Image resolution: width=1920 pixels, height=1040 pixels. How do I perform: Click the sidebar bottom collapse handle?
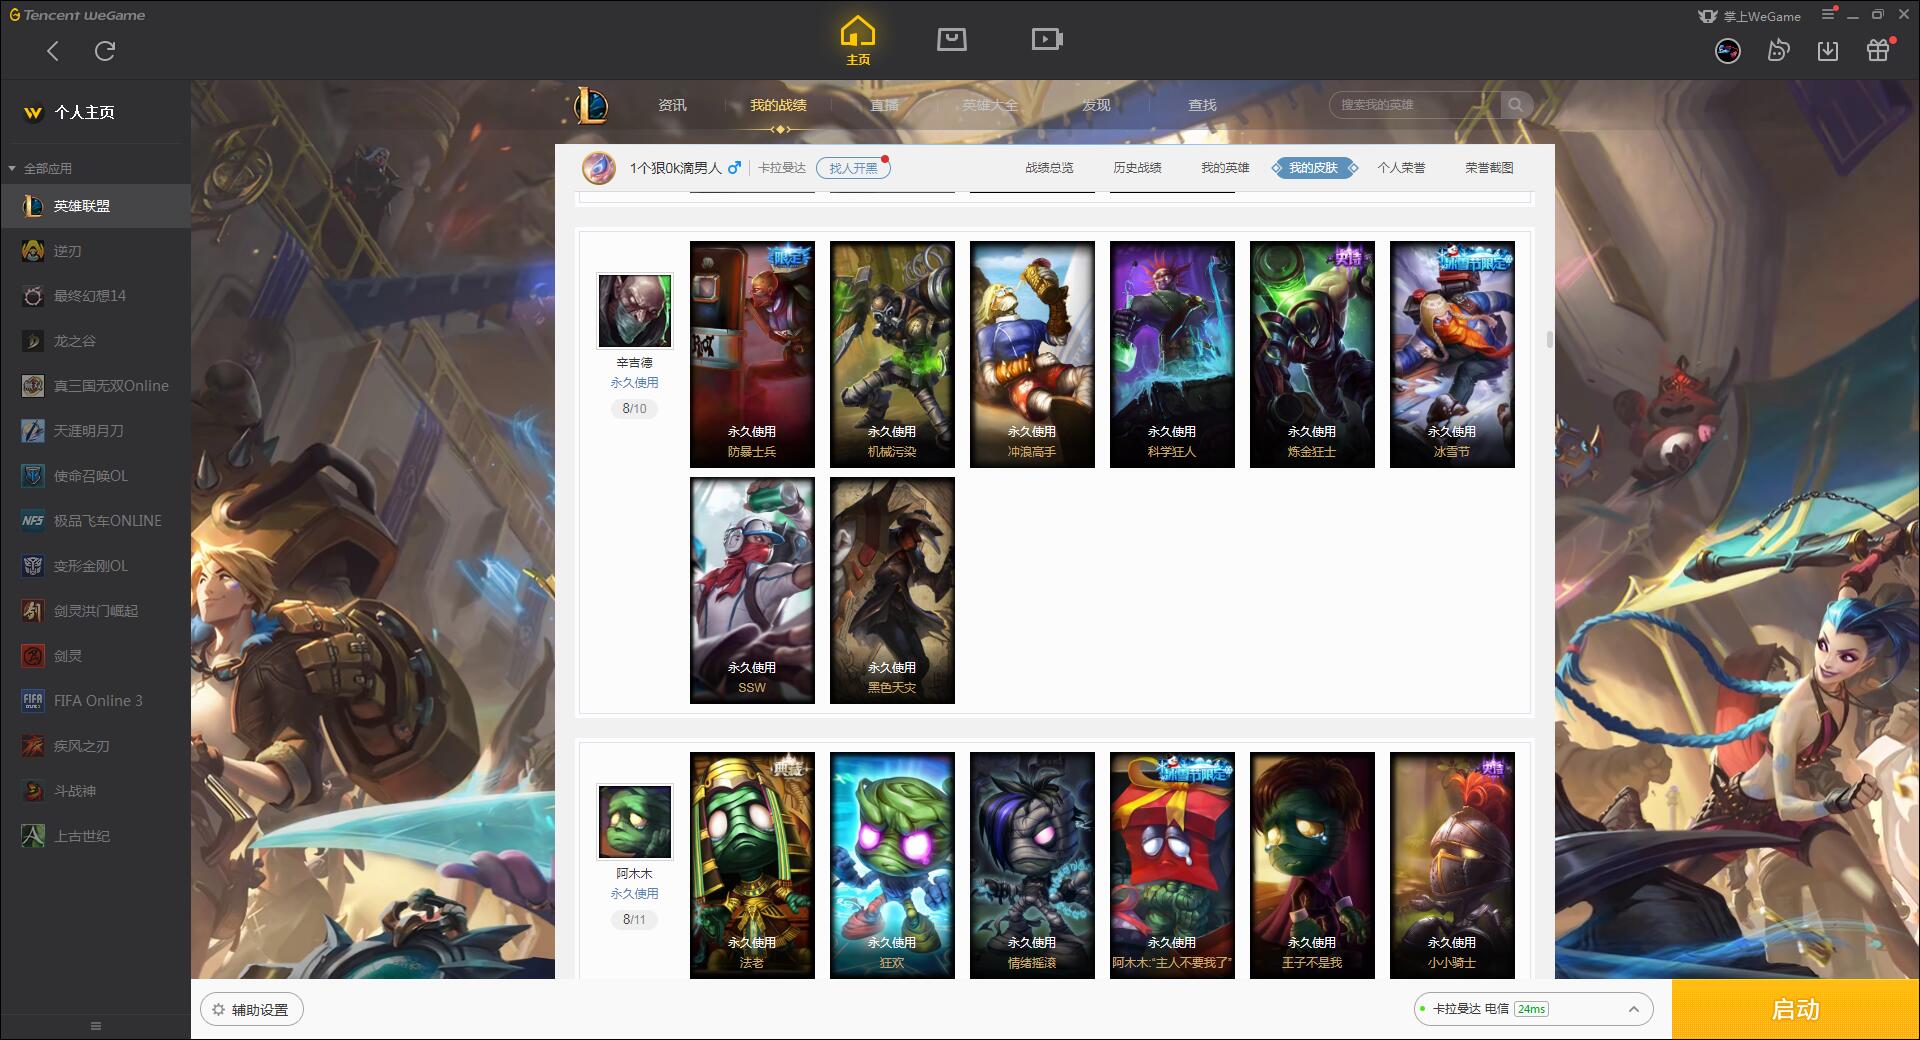(96, 1026)
